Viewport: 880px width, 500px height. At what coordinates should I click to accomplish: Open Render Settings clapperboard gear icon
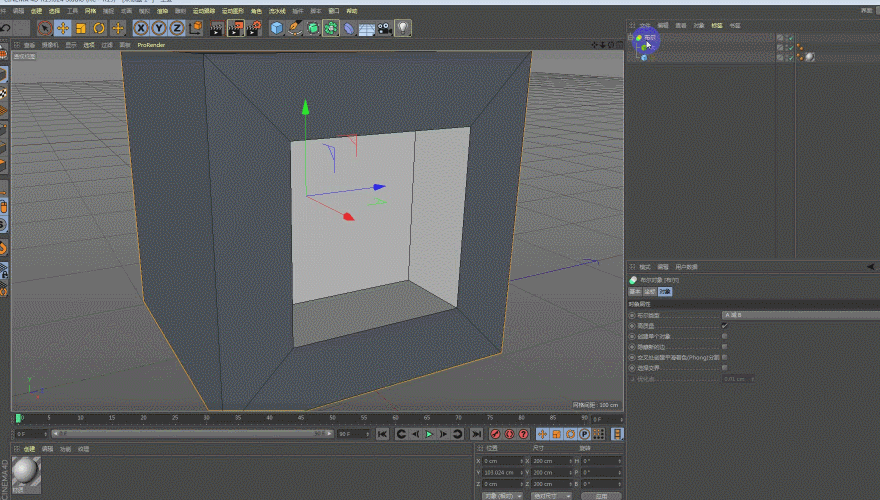point(254,28)
